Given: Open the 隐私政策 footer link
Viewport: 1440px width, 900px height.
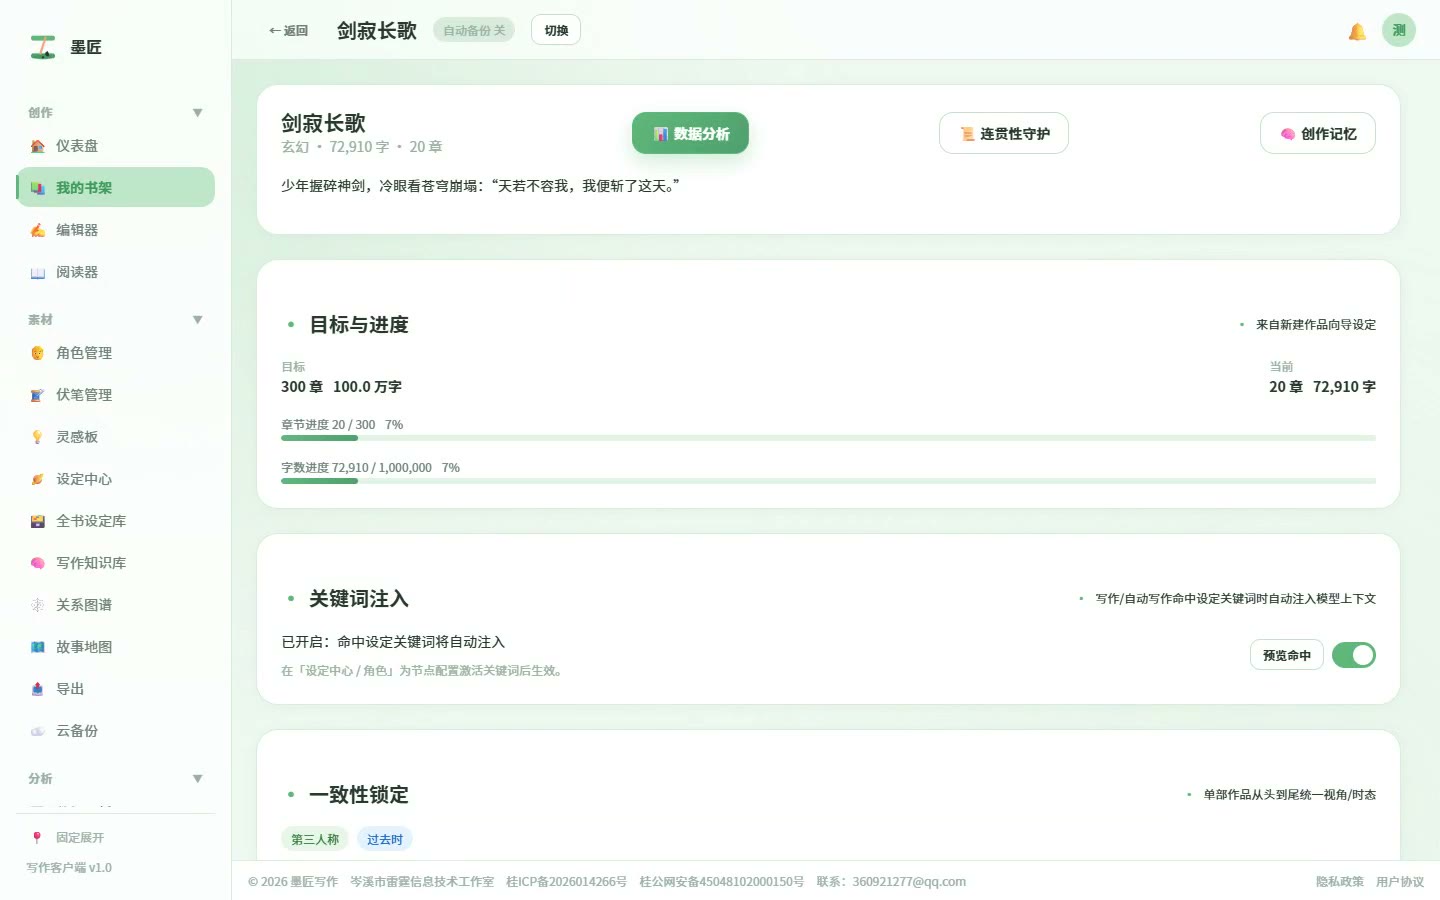Looking at the screenshot, I should tap(1340, 882).
